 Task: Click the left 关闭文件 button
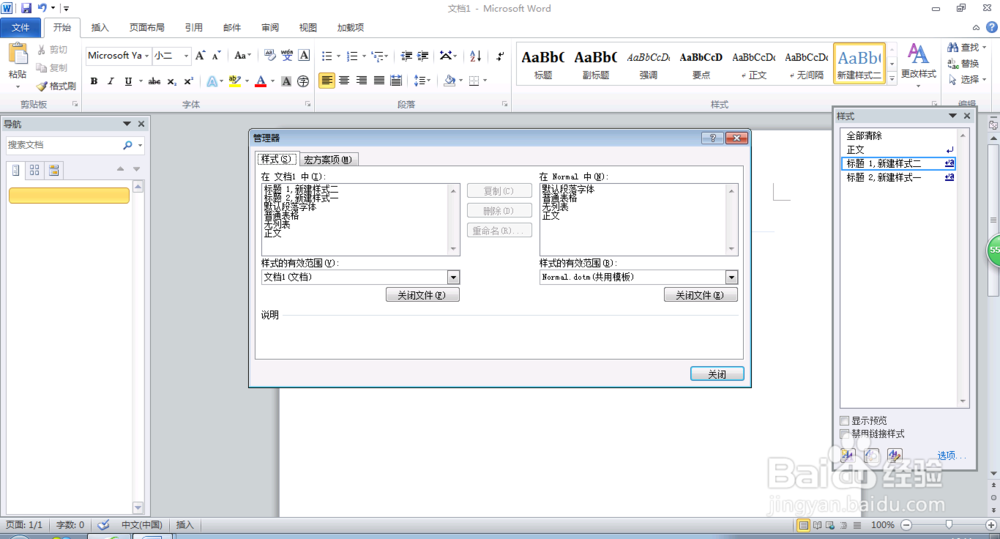pyautogui.click(x=422, y=295)
